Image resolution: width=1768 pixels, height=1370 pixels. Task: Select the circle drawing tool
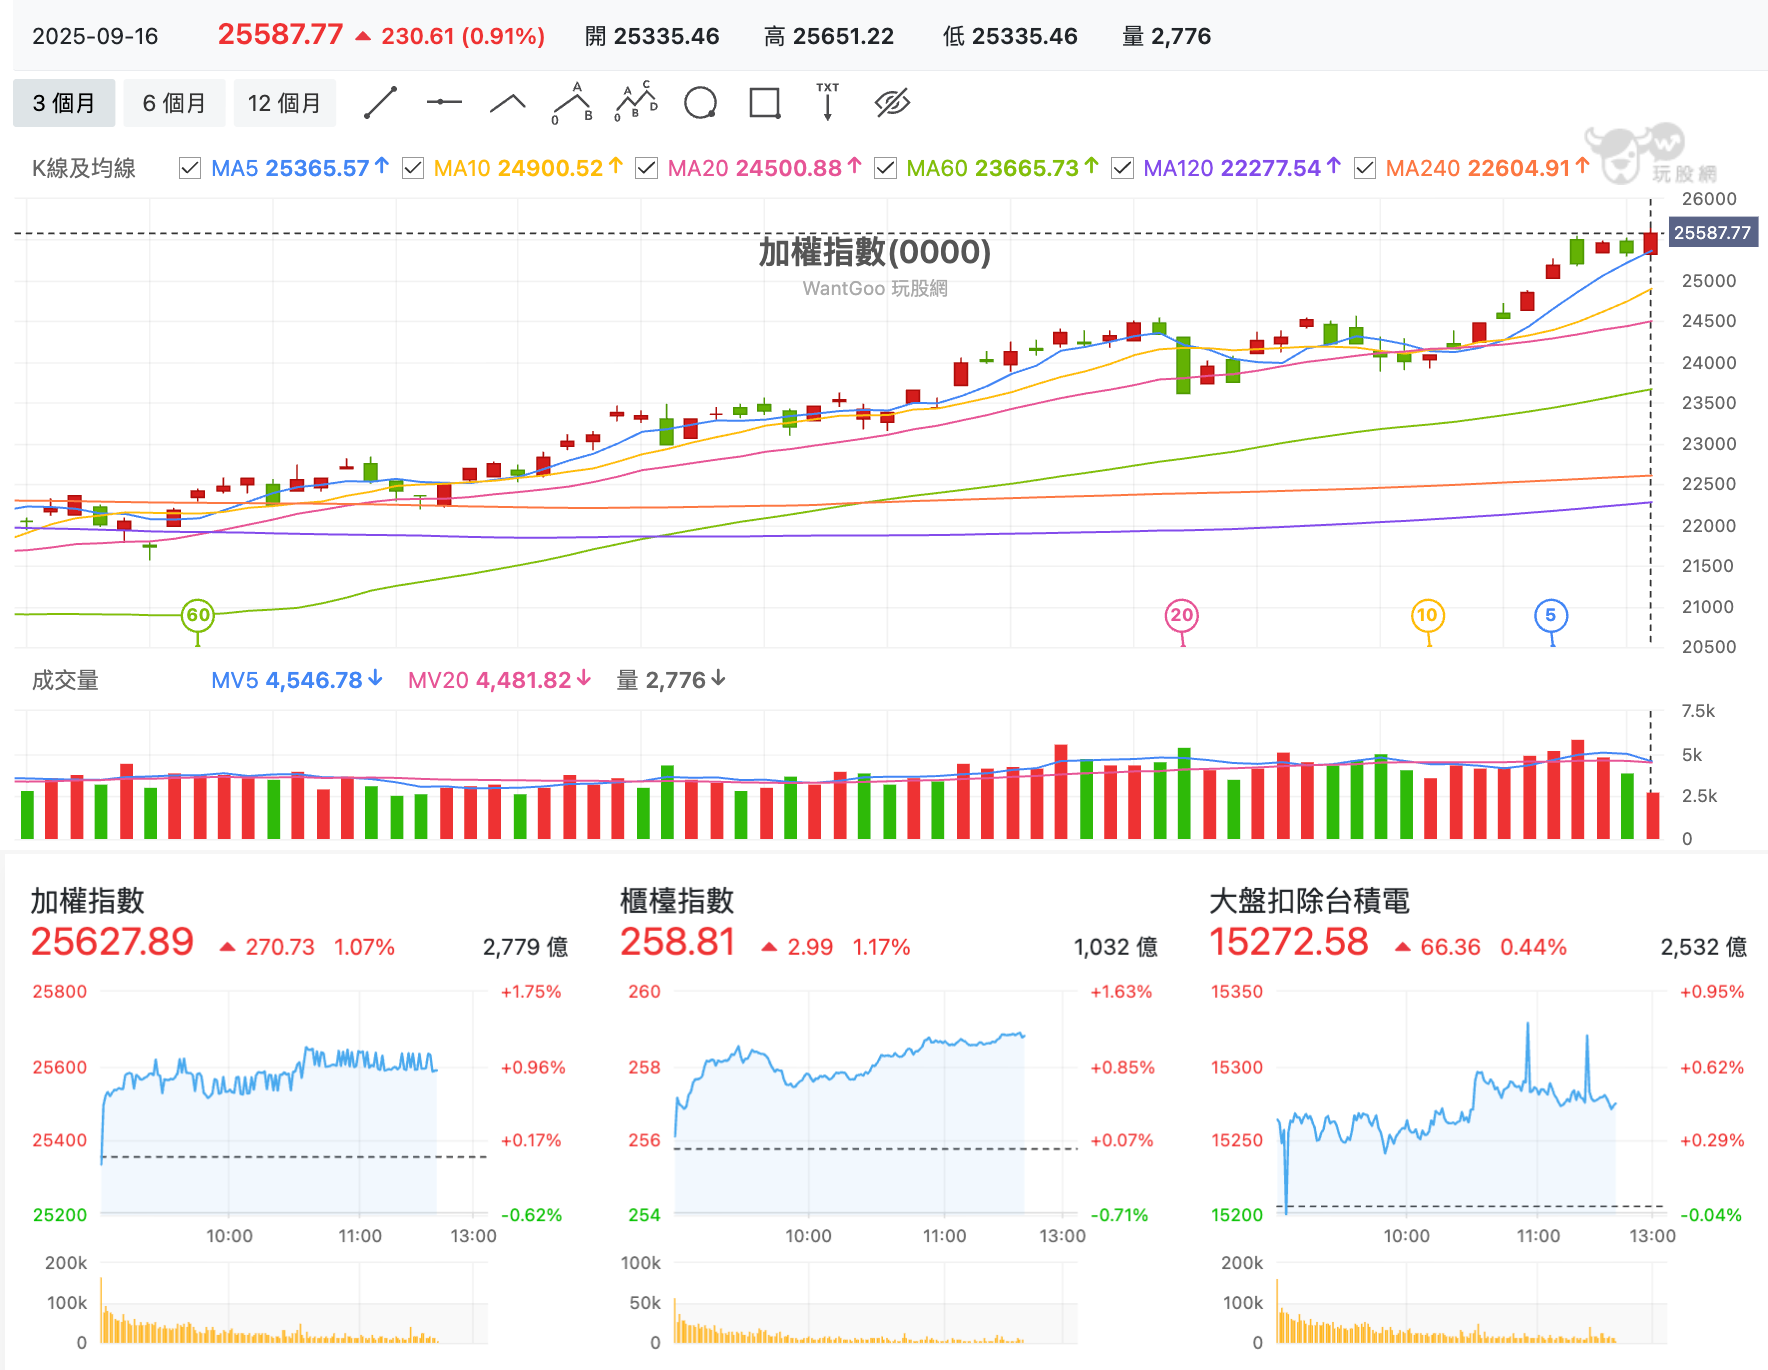tap(700, 103)
